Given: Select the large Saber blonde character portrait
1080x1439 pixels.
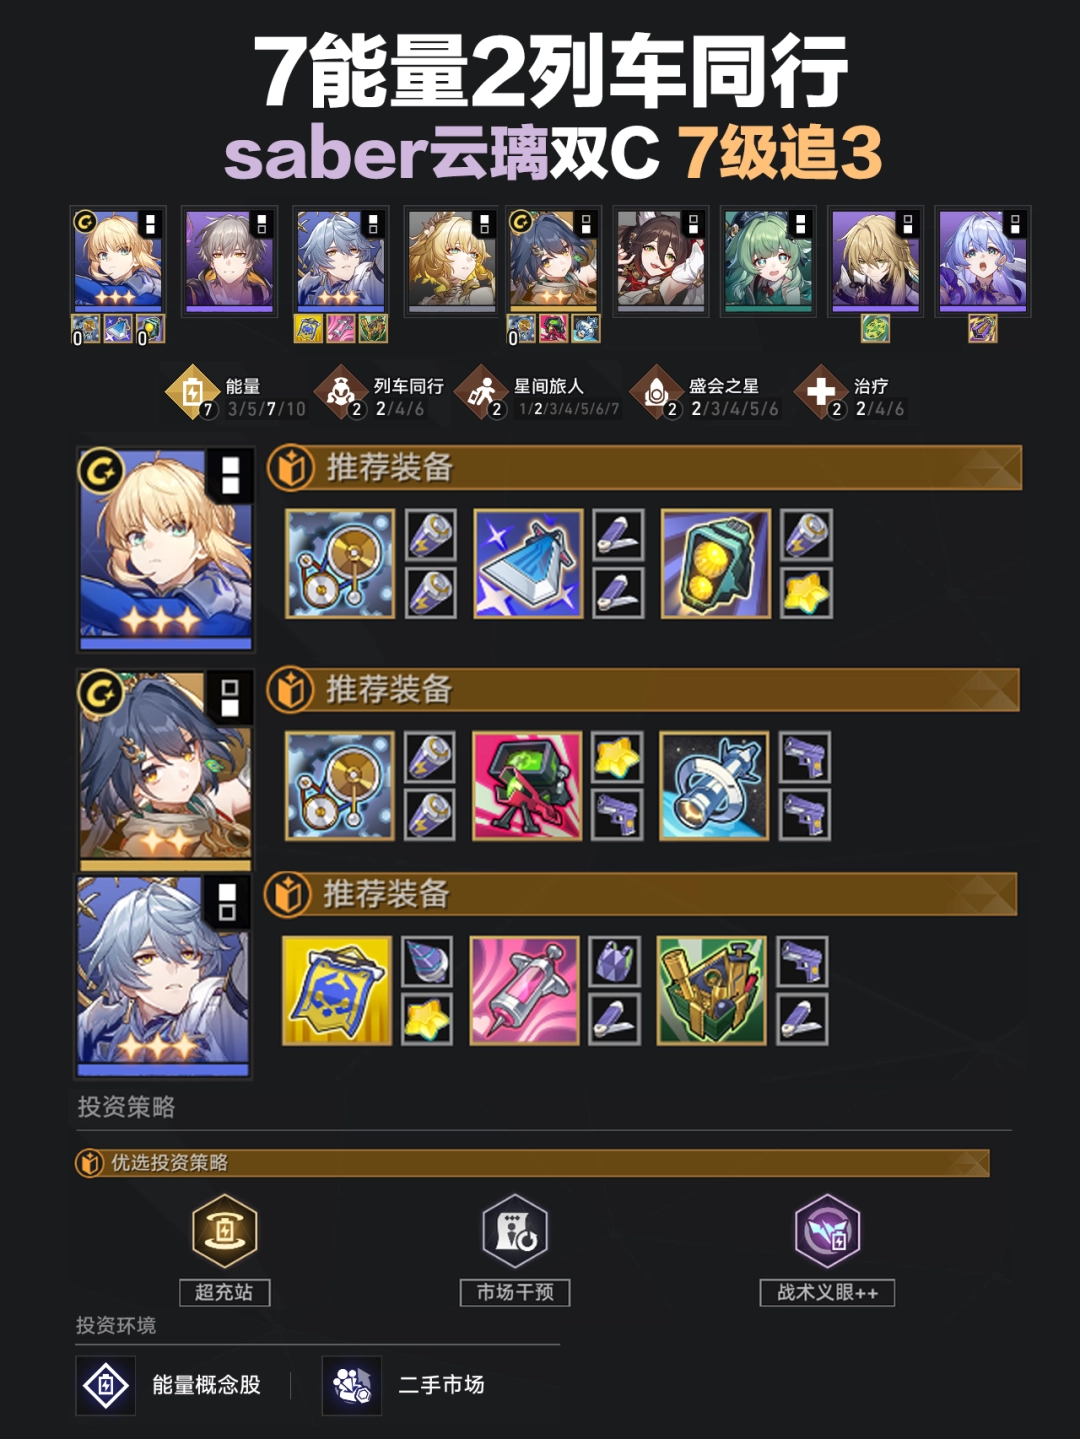Looking at the screenshot, I should click(x=166, y=549).
